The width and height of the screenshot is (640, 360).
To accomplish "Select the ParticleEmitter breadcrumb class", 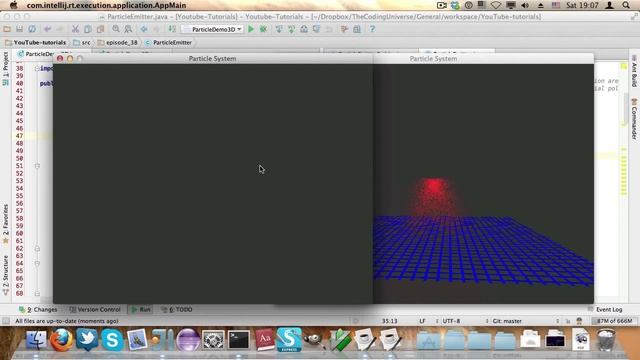I will tap(169, 42).
